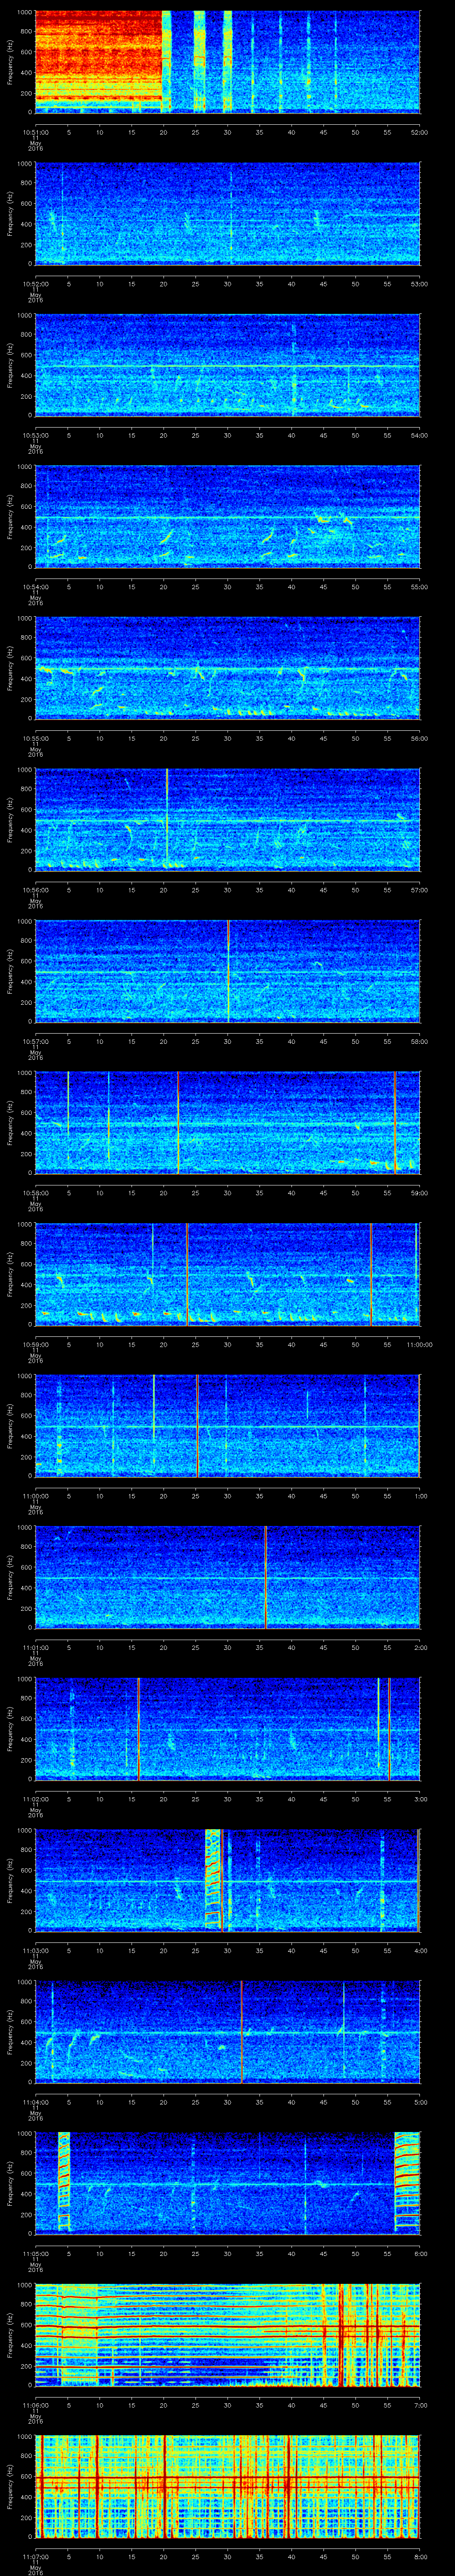Click the spectrogram panel starting at 10:54:00
Viewport: 455px width, 2576px height.
(x=227, y=516)
